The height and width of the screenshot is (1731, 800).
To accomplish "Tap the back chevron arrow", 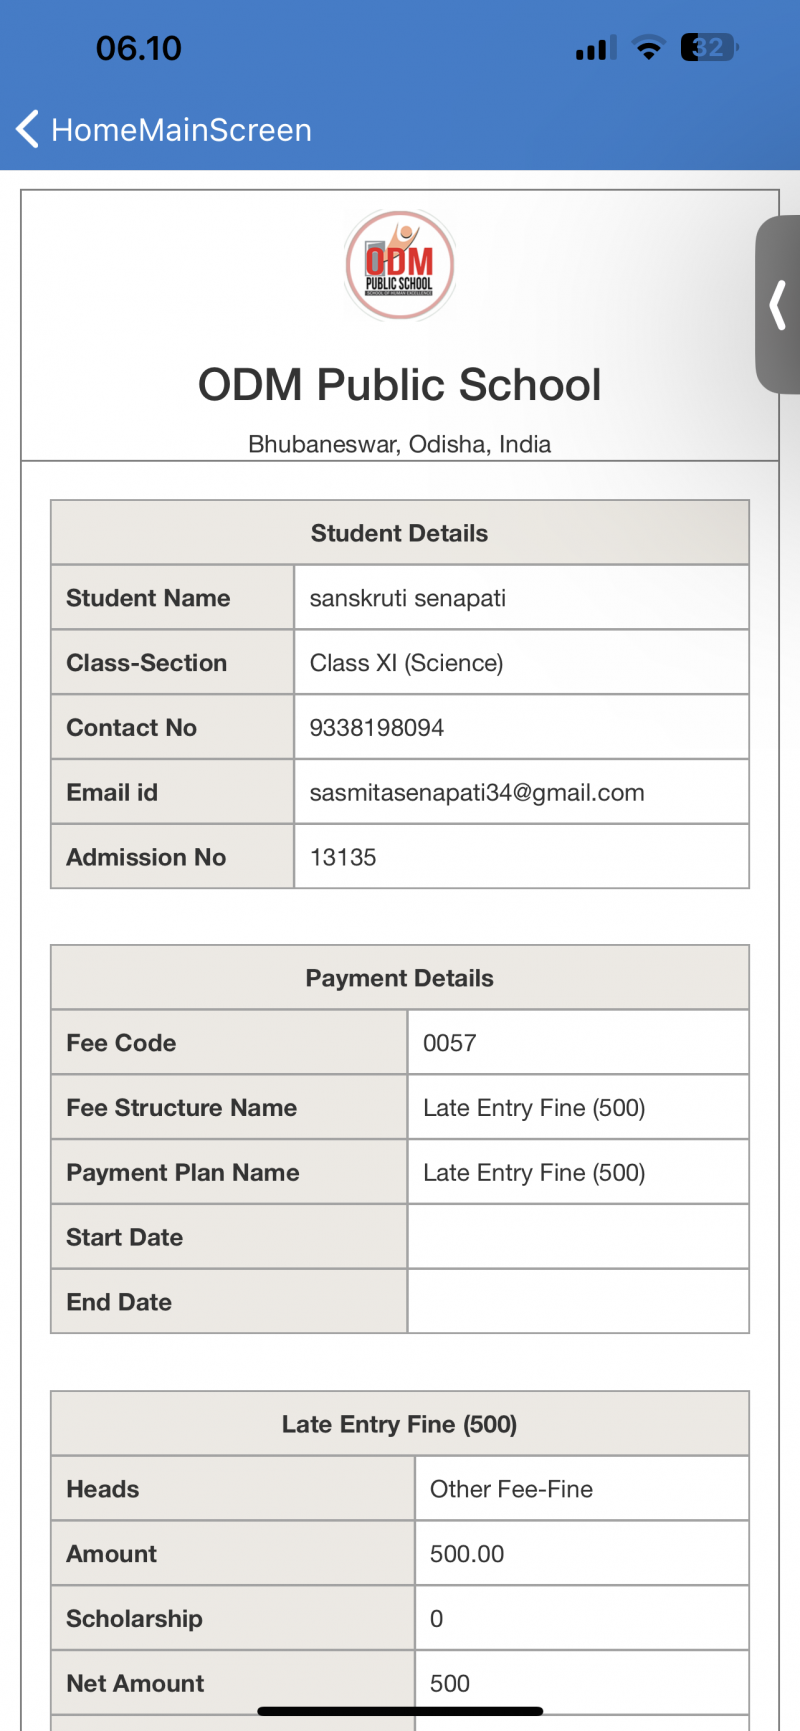I will click(x=28, y=129).
